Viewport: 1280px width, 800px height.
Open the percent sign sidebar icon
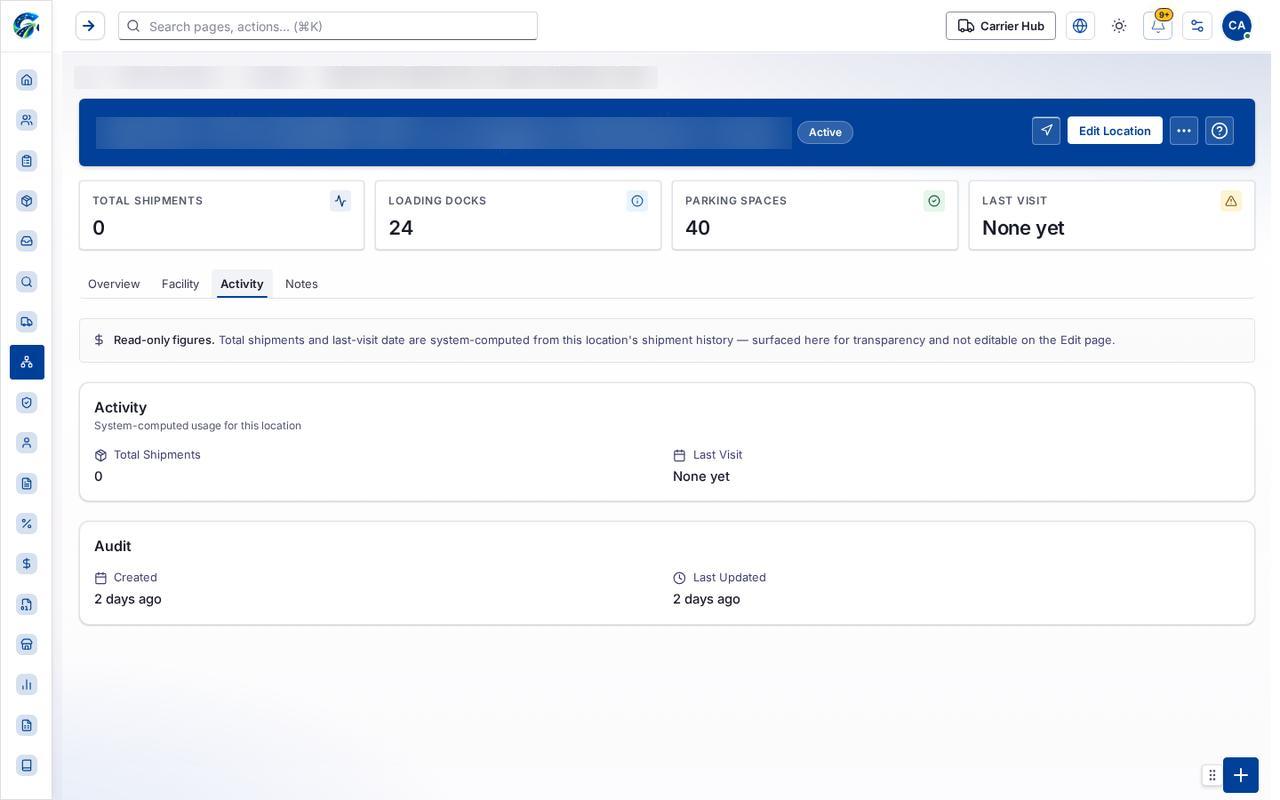coord(27,524)
